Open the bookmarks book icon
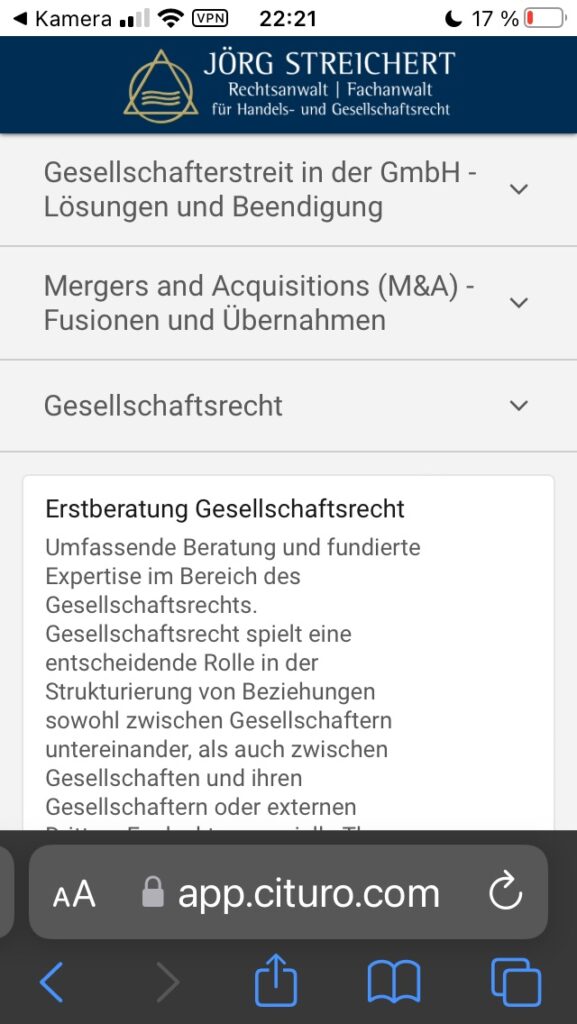This screenshot has width=577, height=1024. 394,982
